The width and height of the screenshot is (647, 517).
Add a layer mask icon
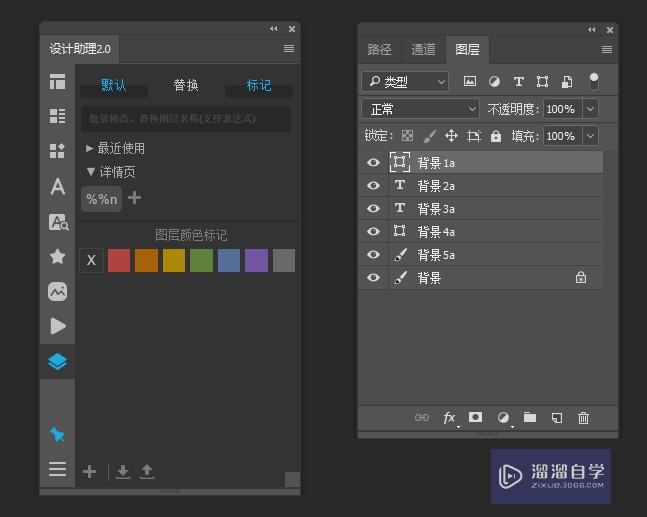(x=475, y=417)
